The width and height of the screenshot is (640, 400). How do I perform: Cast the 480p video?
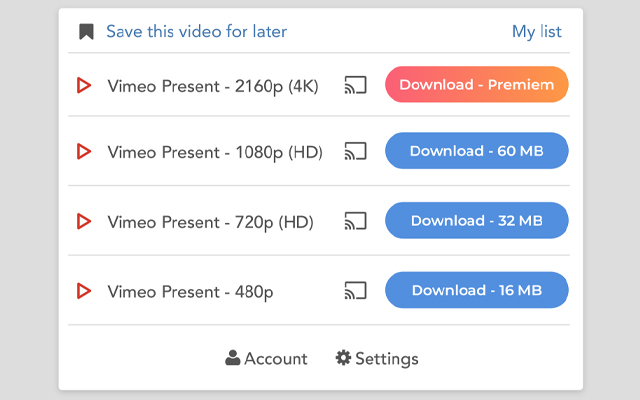click(x=355, y=292)
